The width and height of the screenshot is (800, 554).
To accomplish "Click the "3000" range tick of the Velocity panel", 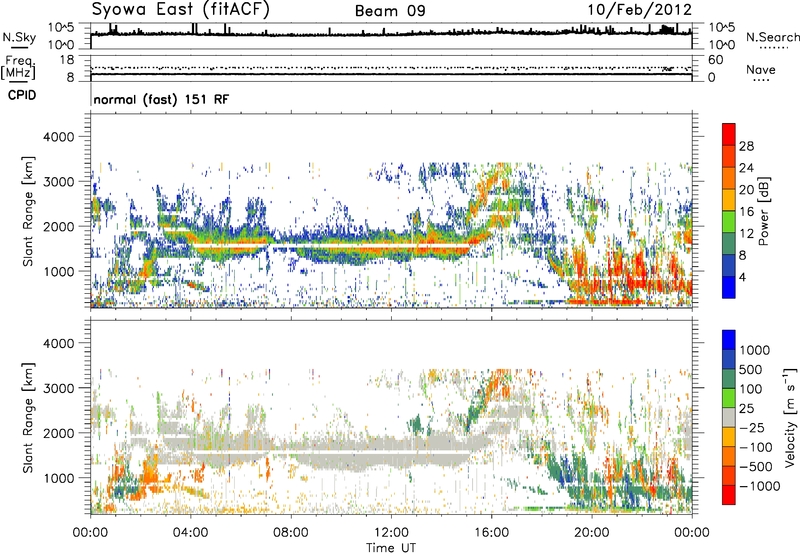I will (x=58, y=388).
